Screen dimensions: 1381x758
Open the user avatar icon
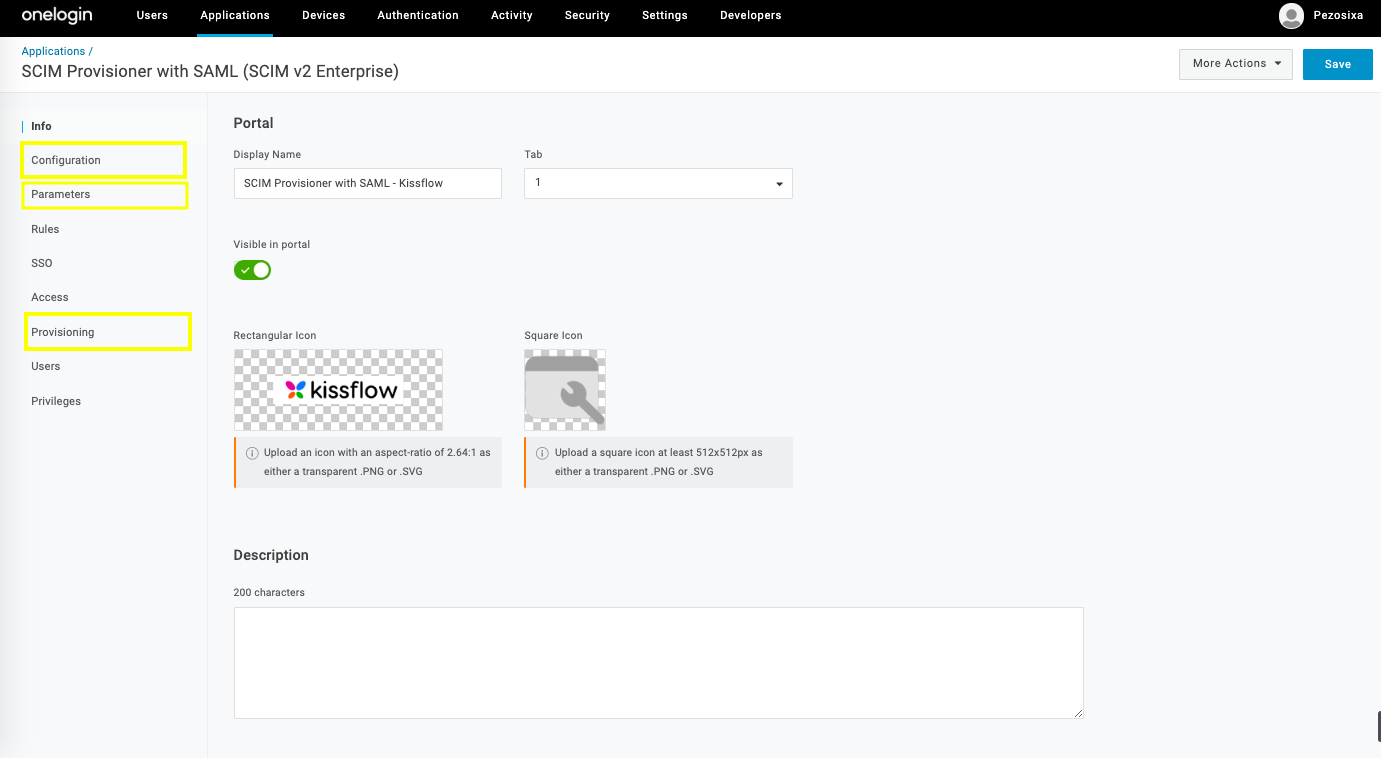click(x=1291, y=15)
